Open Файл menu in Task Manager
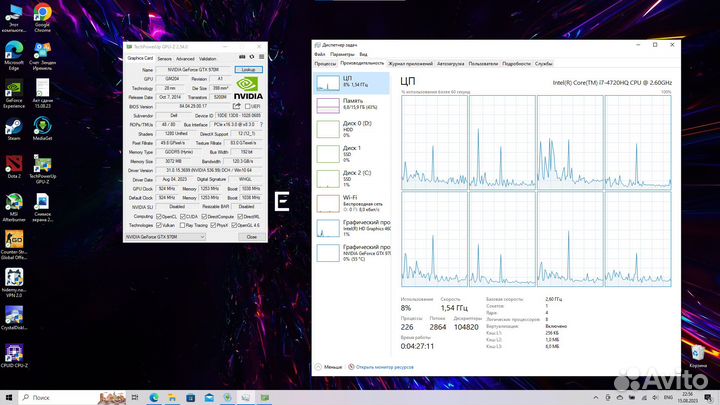Viewport: 720px width, 405px height. click(x=320, y=55)
